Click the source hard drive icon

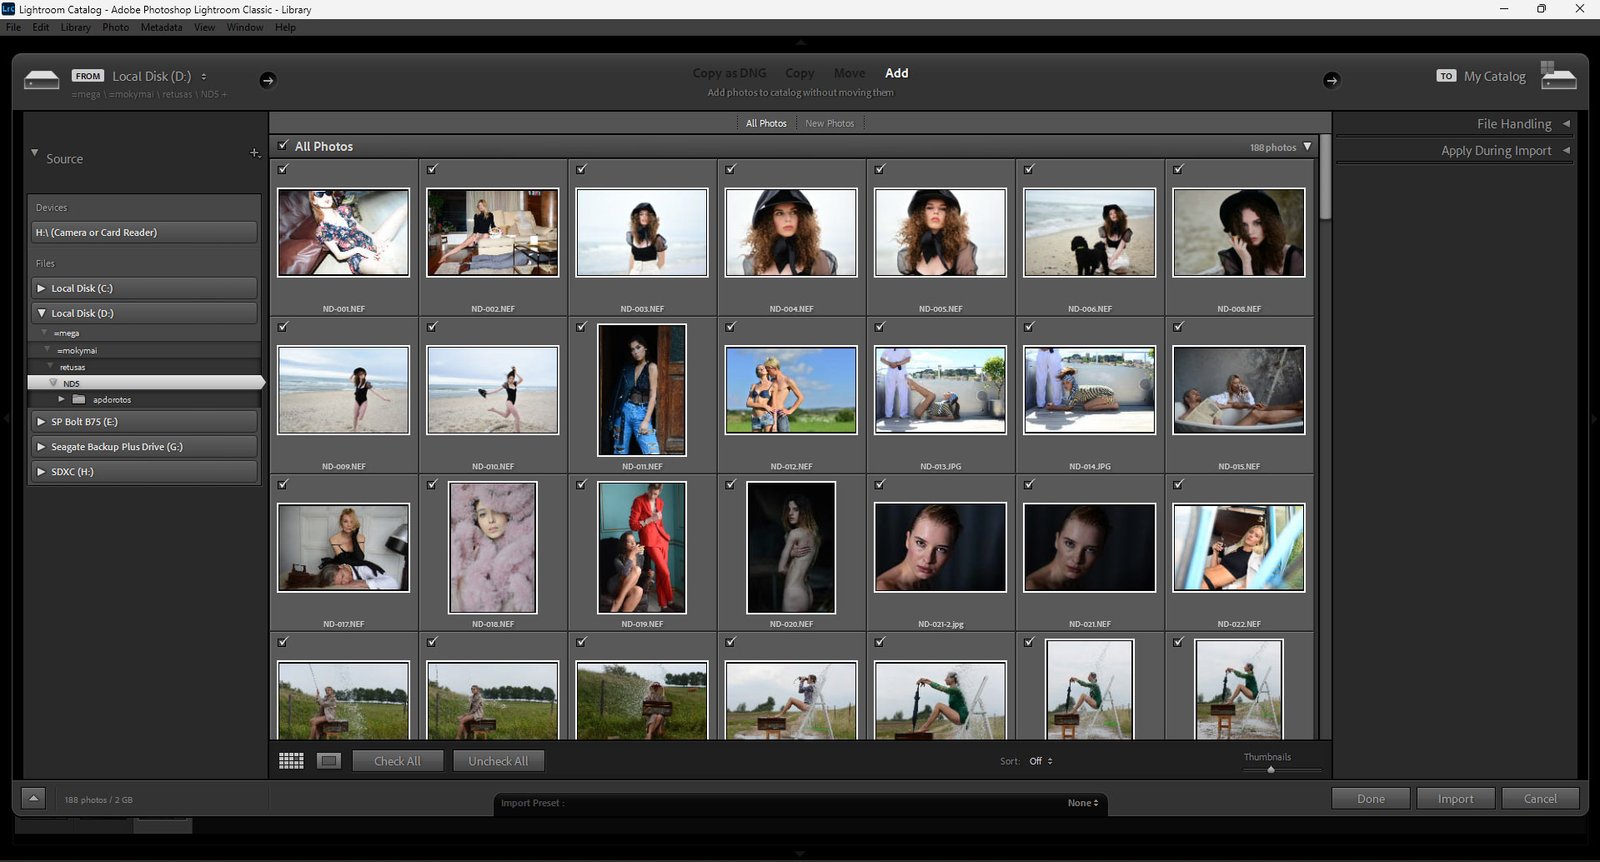pos(41,80)
